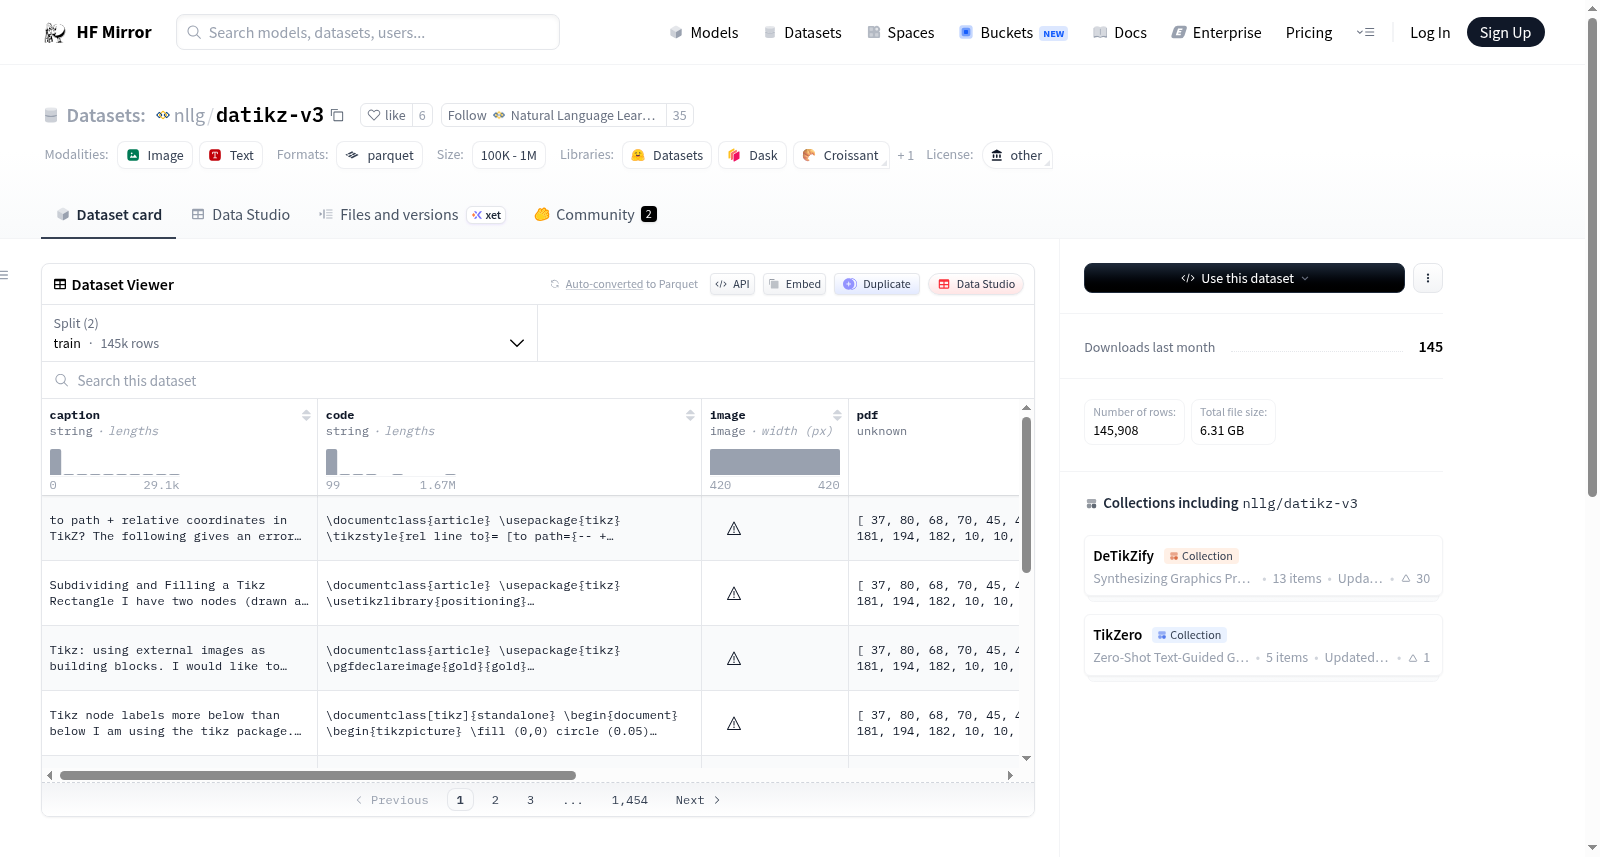Viewport: 1600px width, 857px height.
Task: Jump to last page 1,454
Action: click(x=630, y=800)
